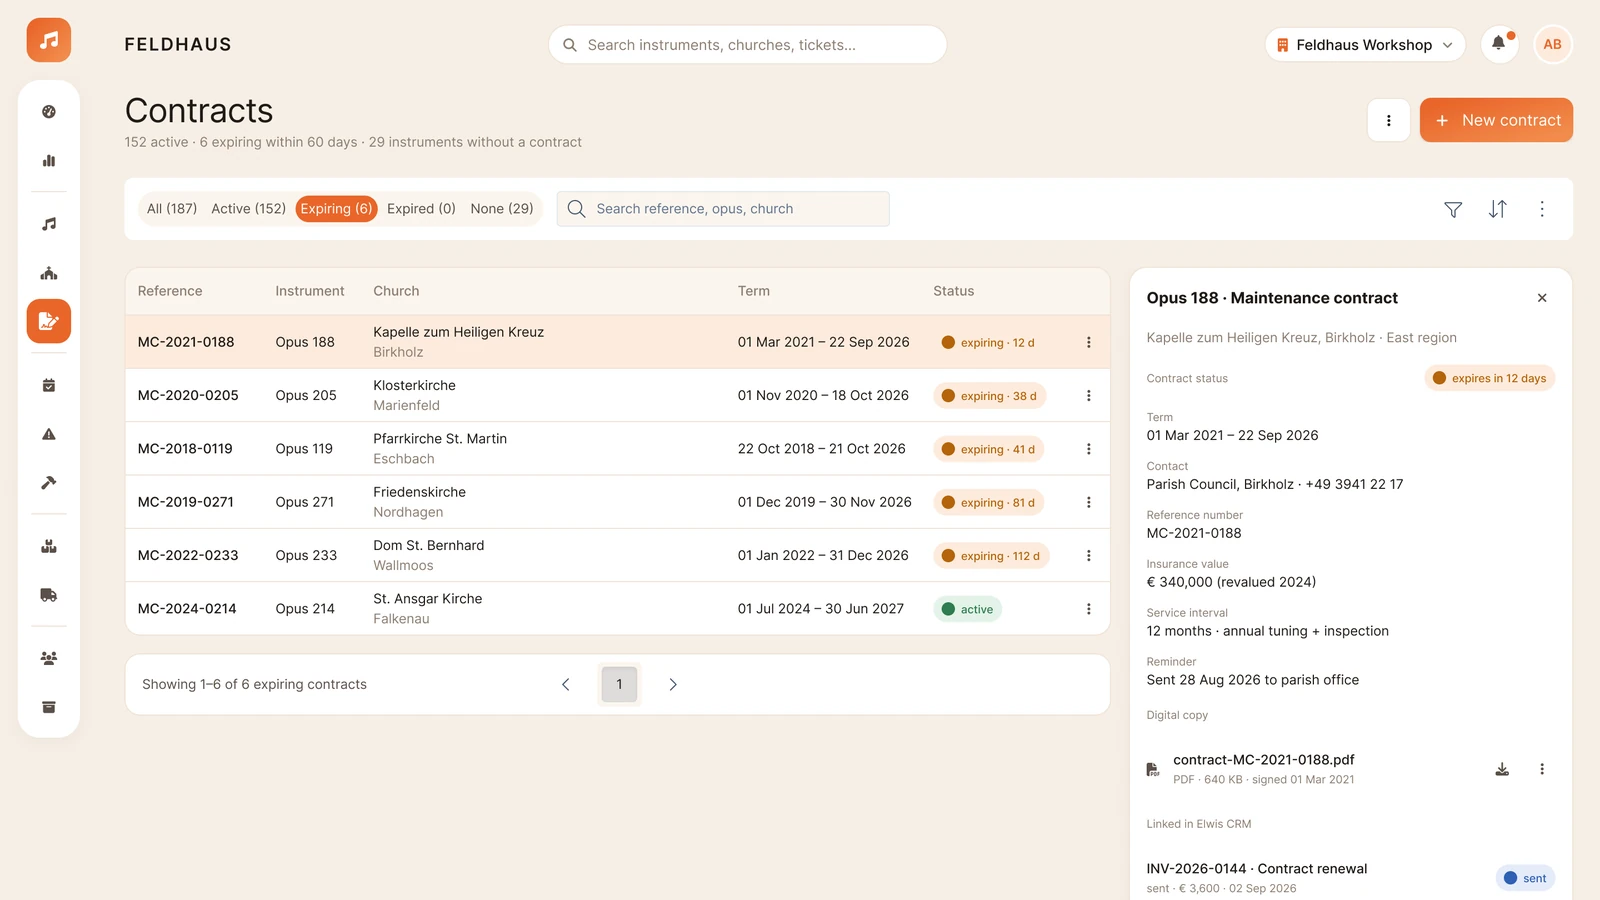The height and width of the screenshot is (900, 1600).
Task: Click 'expires in 12 days' badge
Action: [x=1489, y=378]
